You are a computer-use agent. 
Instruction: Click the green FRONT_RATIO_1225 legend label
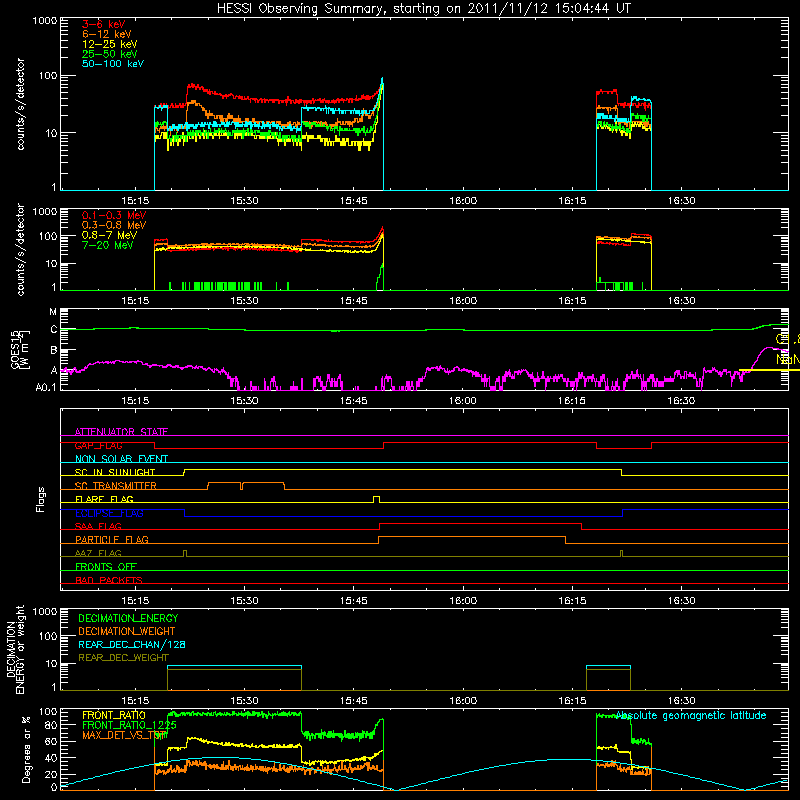tap(129, 725)
